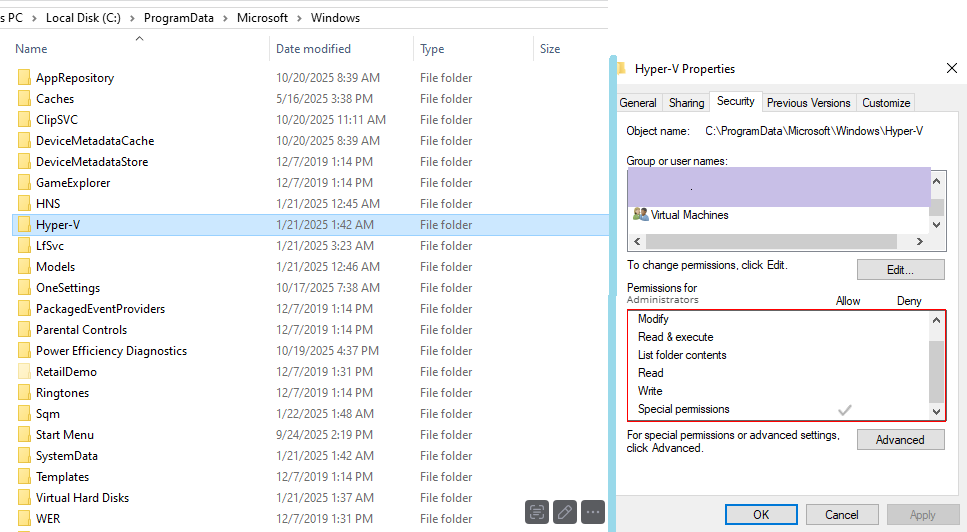The width and height of the screenshot is (967, 532).
Task: Click the Virtual Hard Disks folder icon
Action: click(24, 498)
